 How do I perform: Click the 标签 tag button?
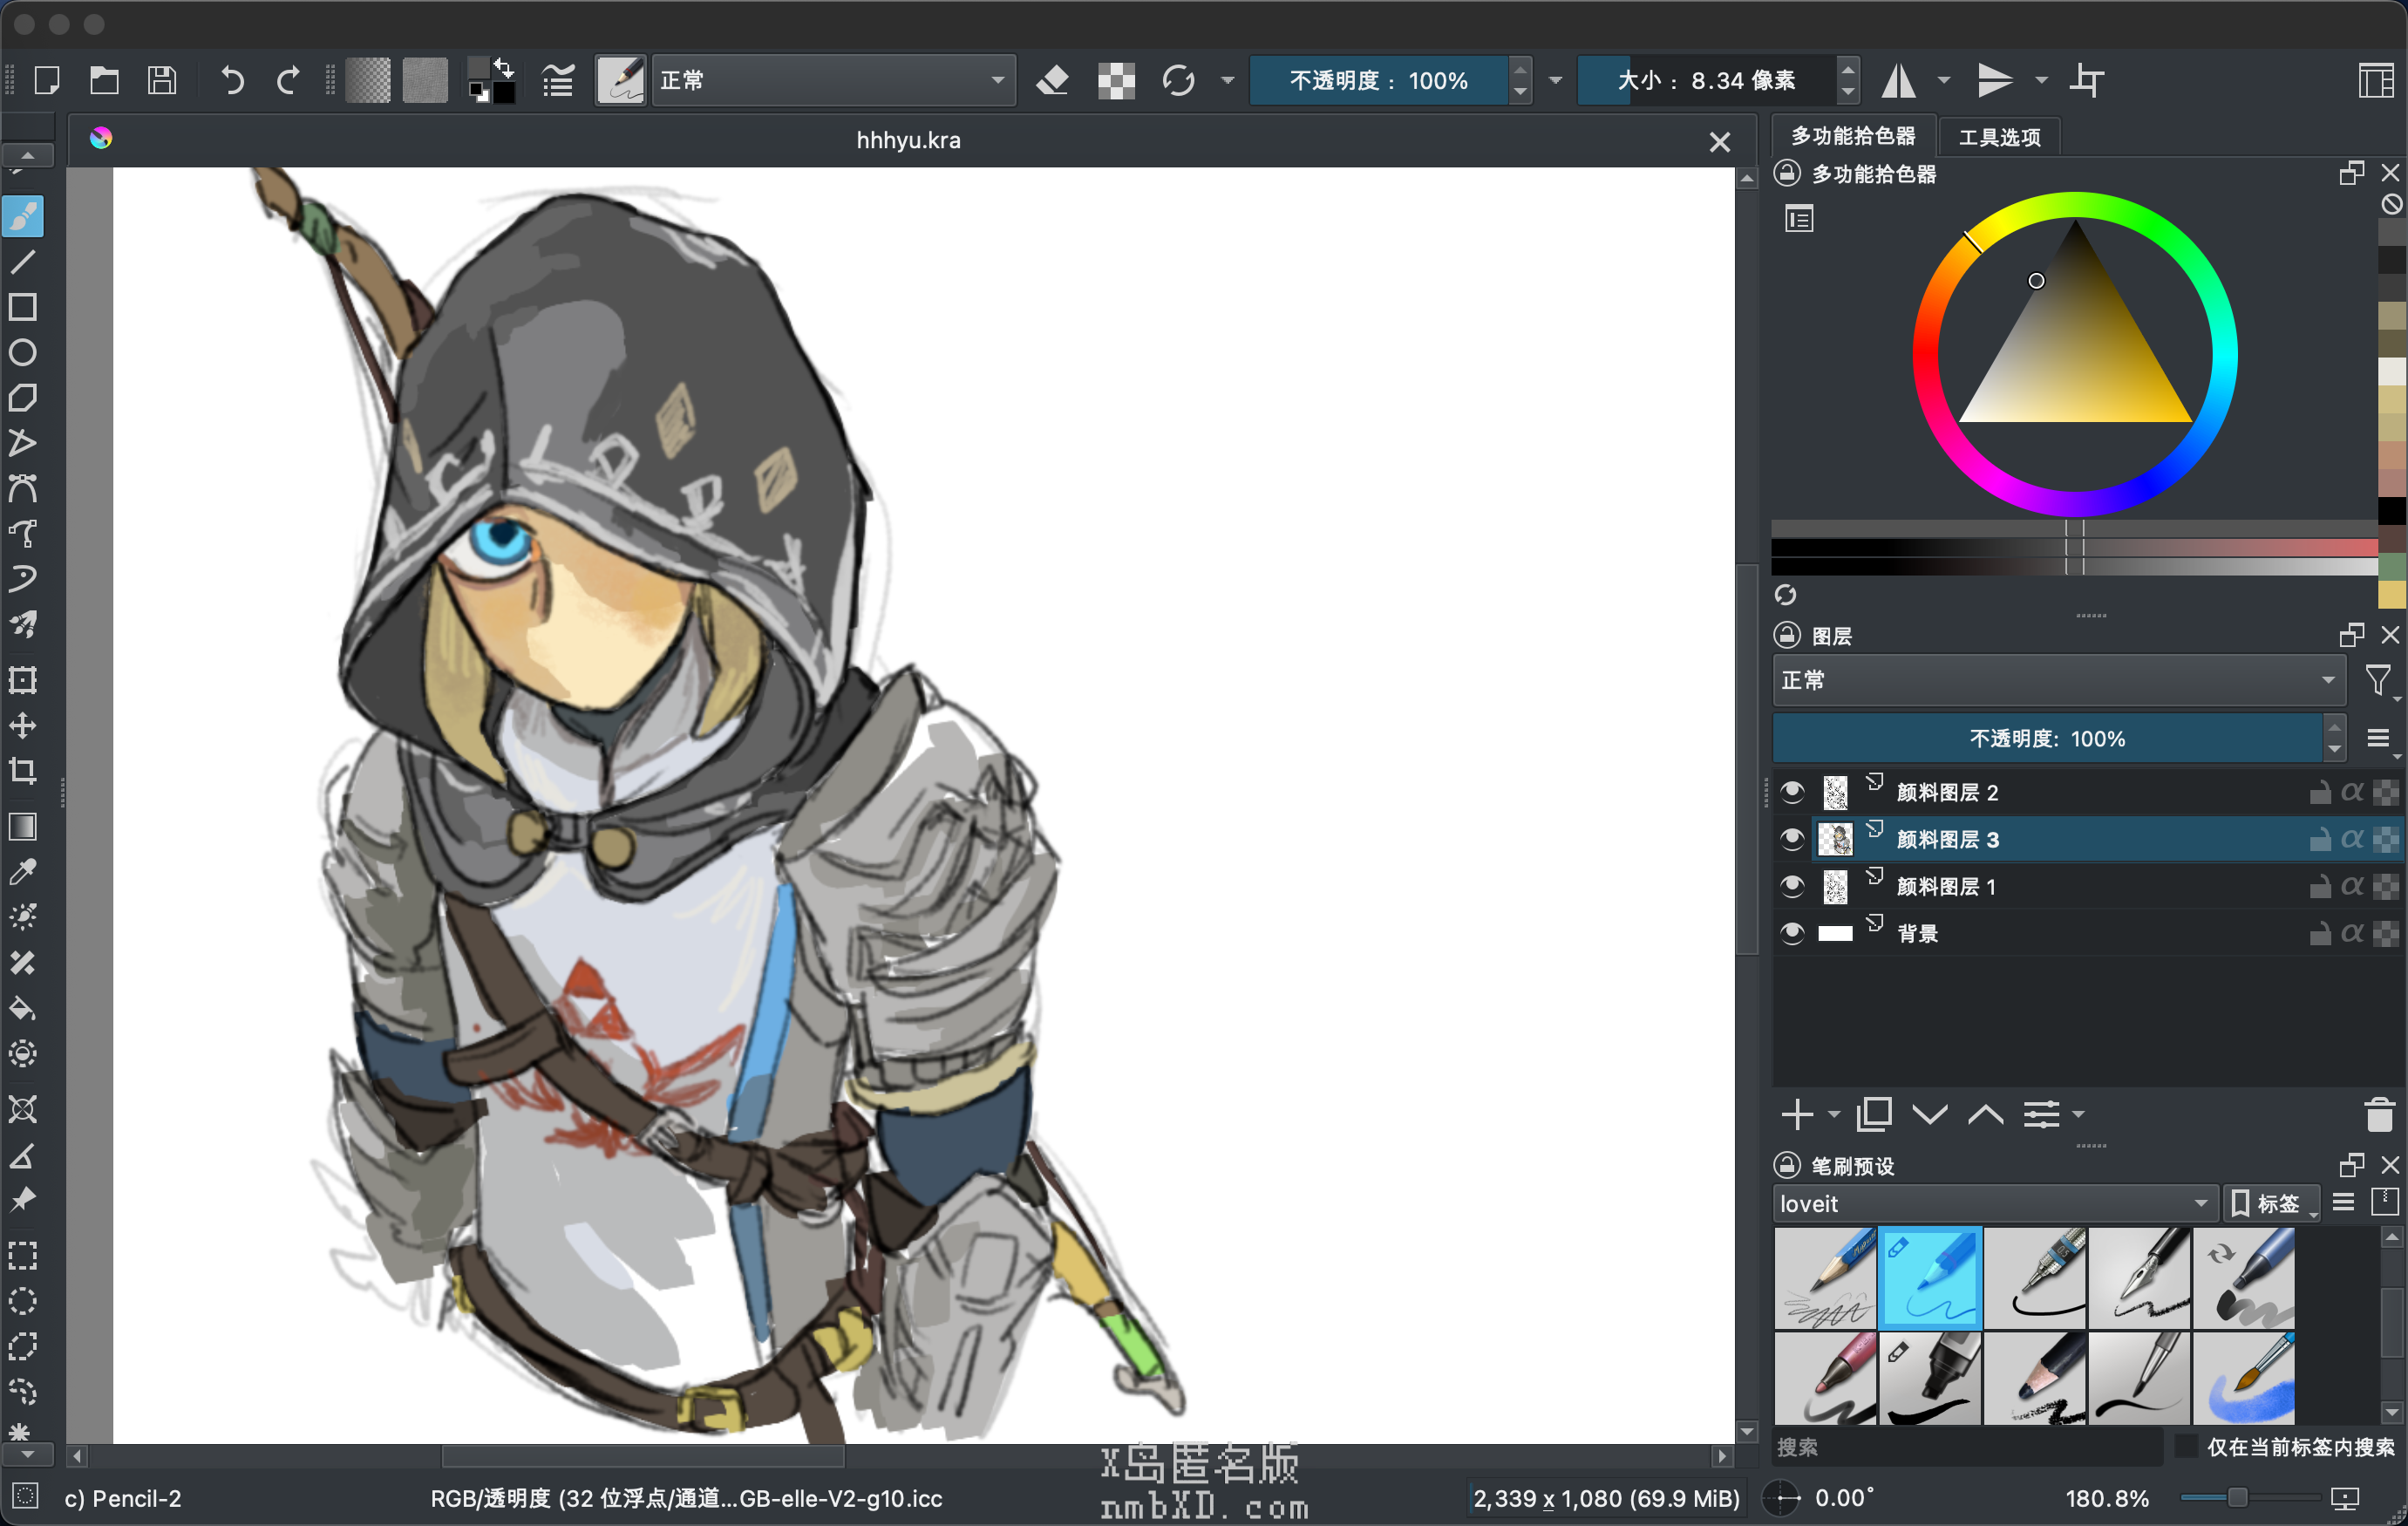[x=2270, y=1203]
